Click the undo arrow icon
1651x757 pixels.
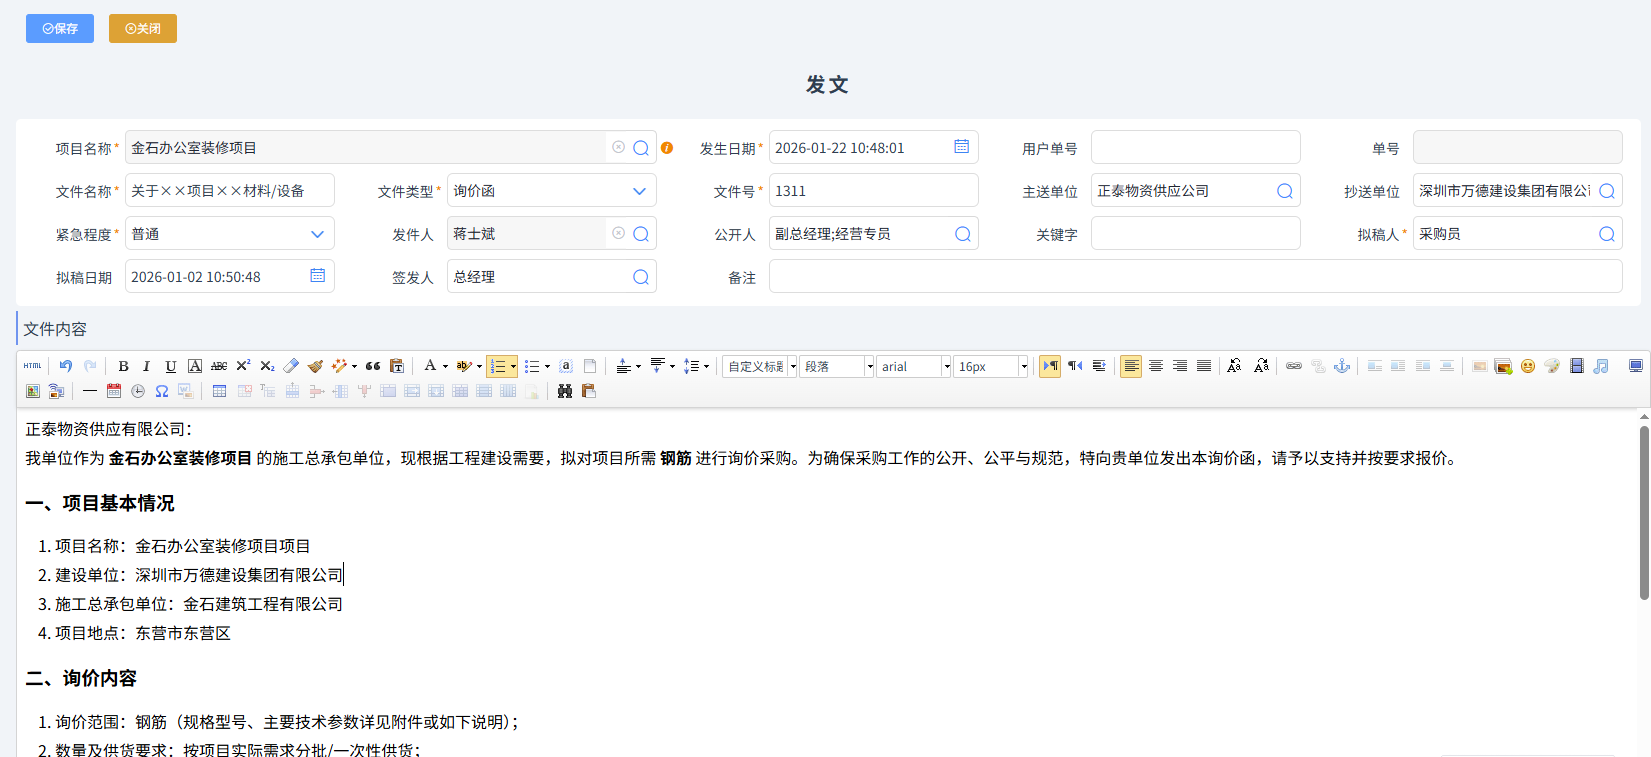pyautogui.click(x=66, y=366)
